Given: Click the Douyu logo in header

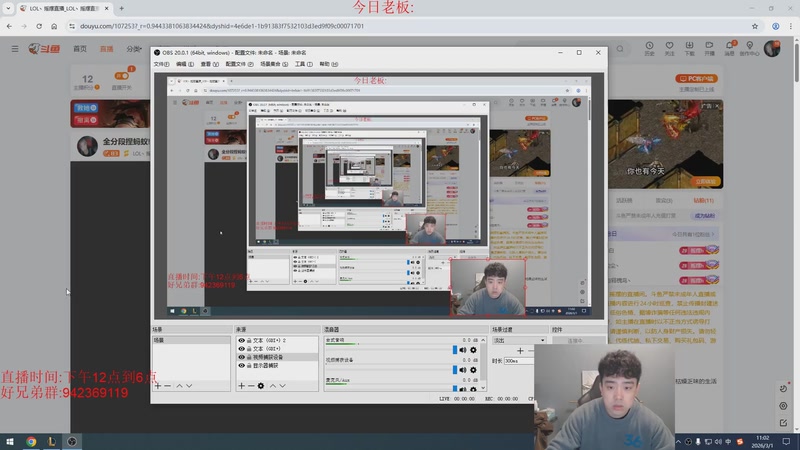Looking at the screenshot, I should [44, 48].
